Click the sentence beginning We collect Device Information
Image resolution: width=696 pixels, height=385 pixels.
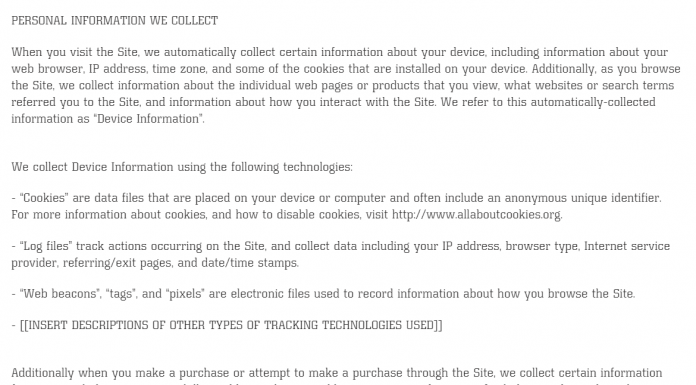click(x=182, y=167)
